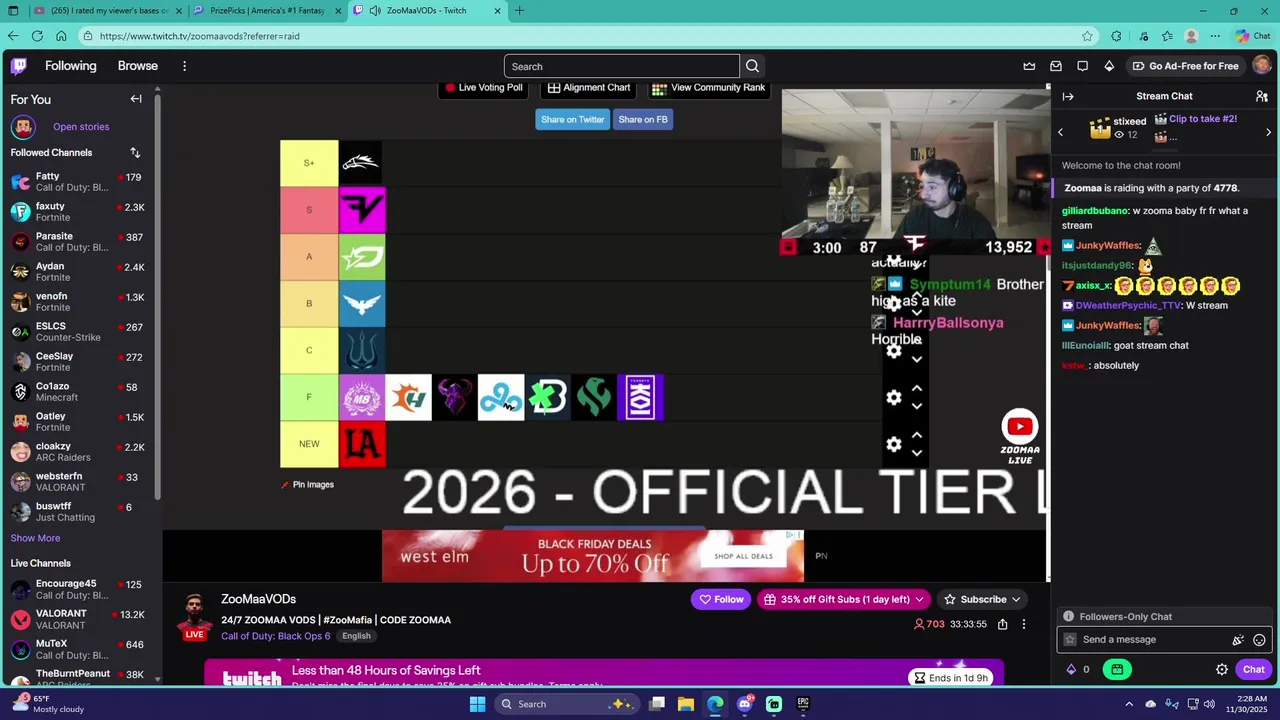Open Prime Loot crown icon
Screen dimensions: 1280x720
pyautogui.click(x=1029, y=66)
